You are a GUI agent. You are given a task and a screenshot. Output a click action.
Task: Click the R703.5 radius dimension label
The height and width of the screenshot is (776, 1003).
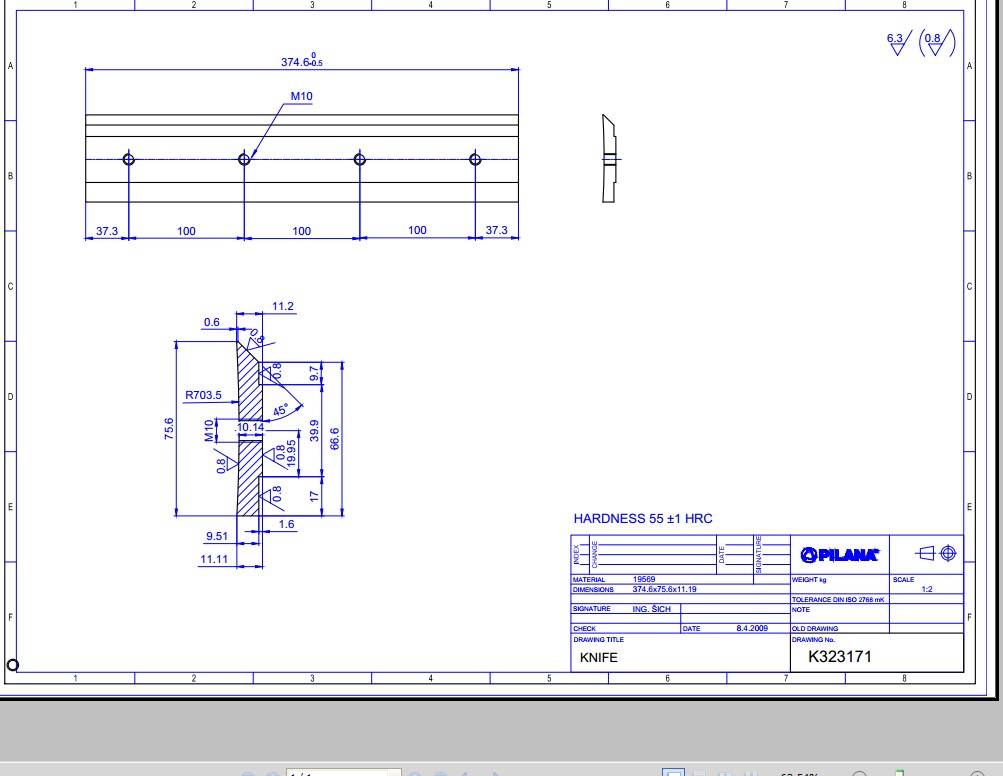203,395
